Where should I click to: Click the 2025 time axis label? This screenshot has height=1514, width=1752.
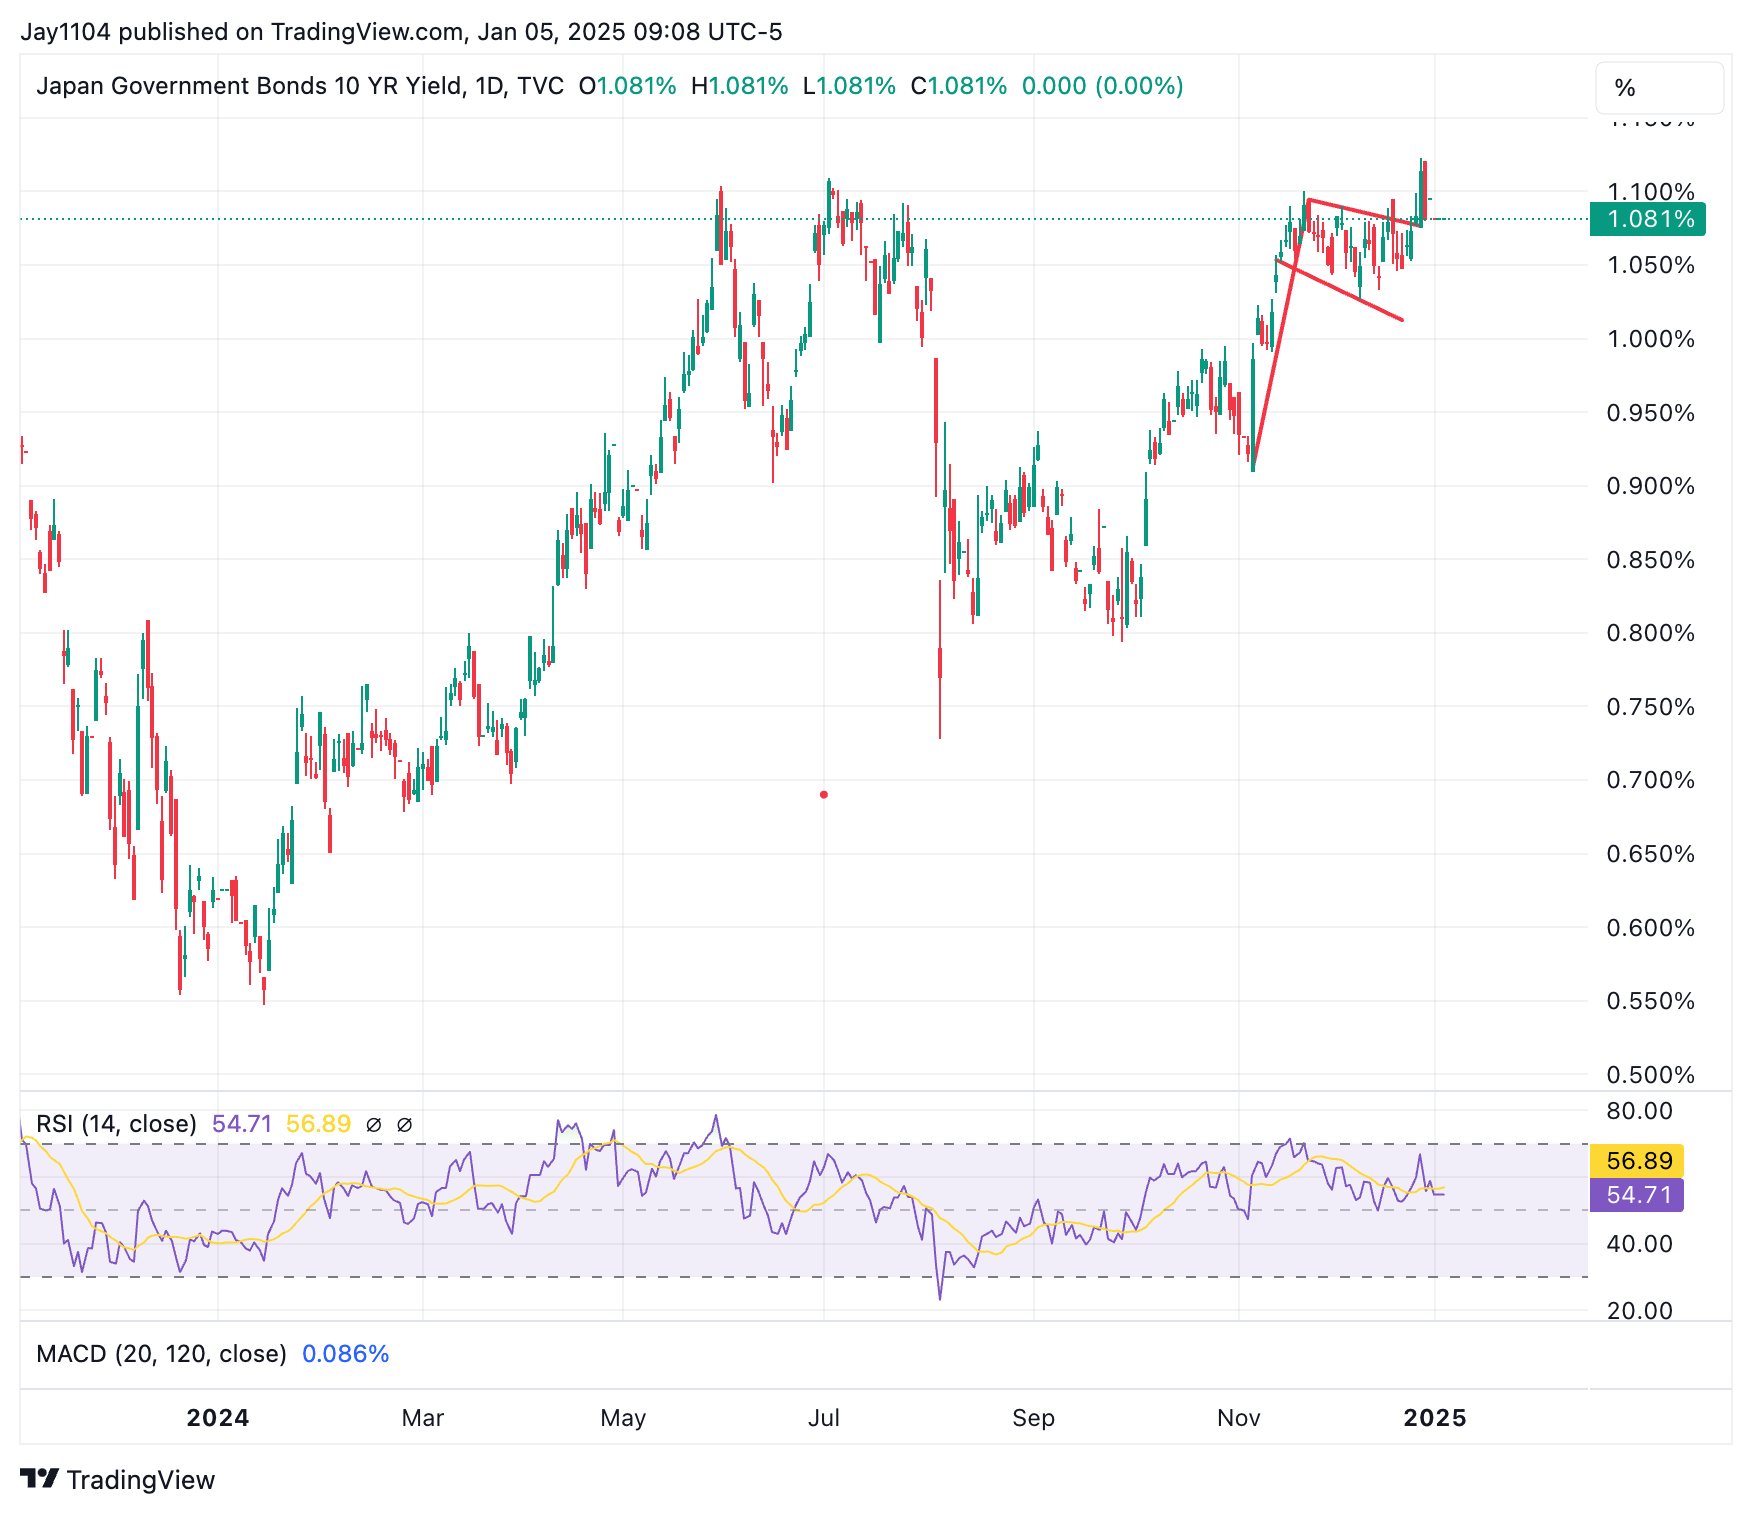(1435, 1418)
